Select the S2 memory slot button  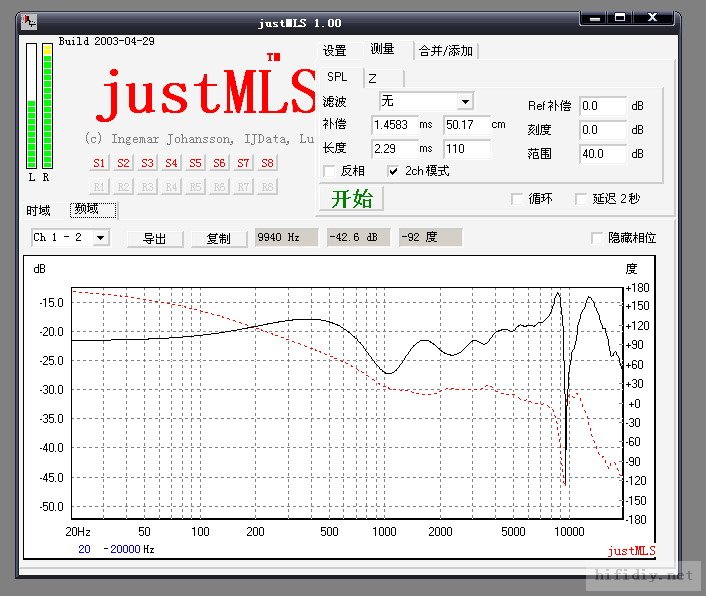pos(123,163)
